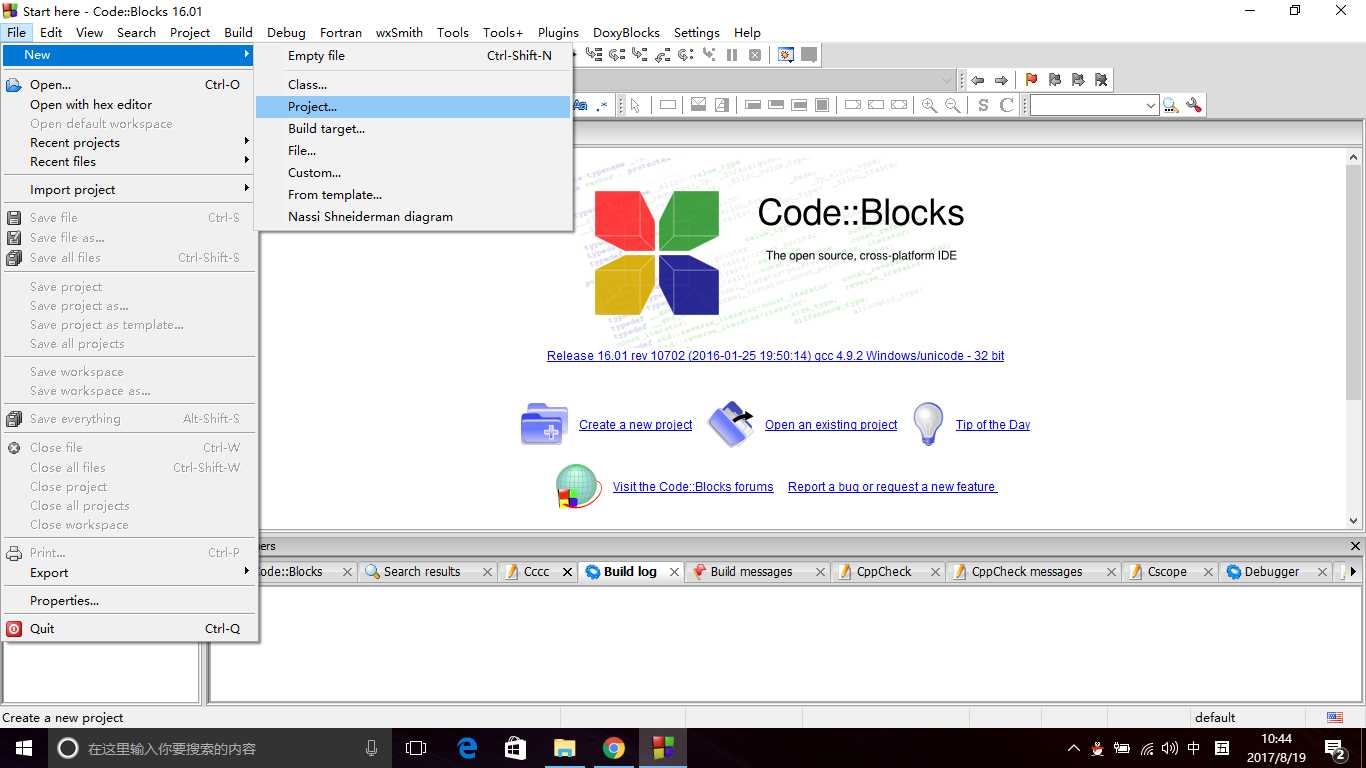This screenshot has width=1366, height=768.
Task: Click the start page scrollbar down arrow
Action: (x=1354, y=521)
